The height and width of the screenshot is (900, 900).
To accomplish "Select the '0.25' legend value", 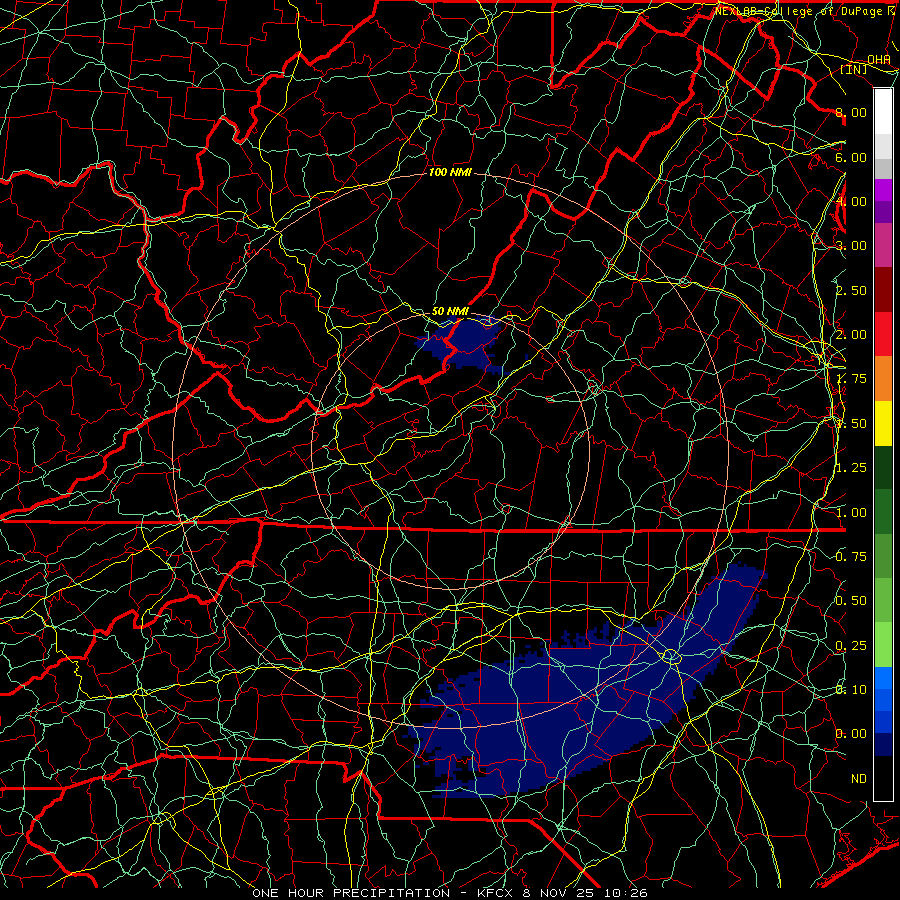I will pos(851,646).
